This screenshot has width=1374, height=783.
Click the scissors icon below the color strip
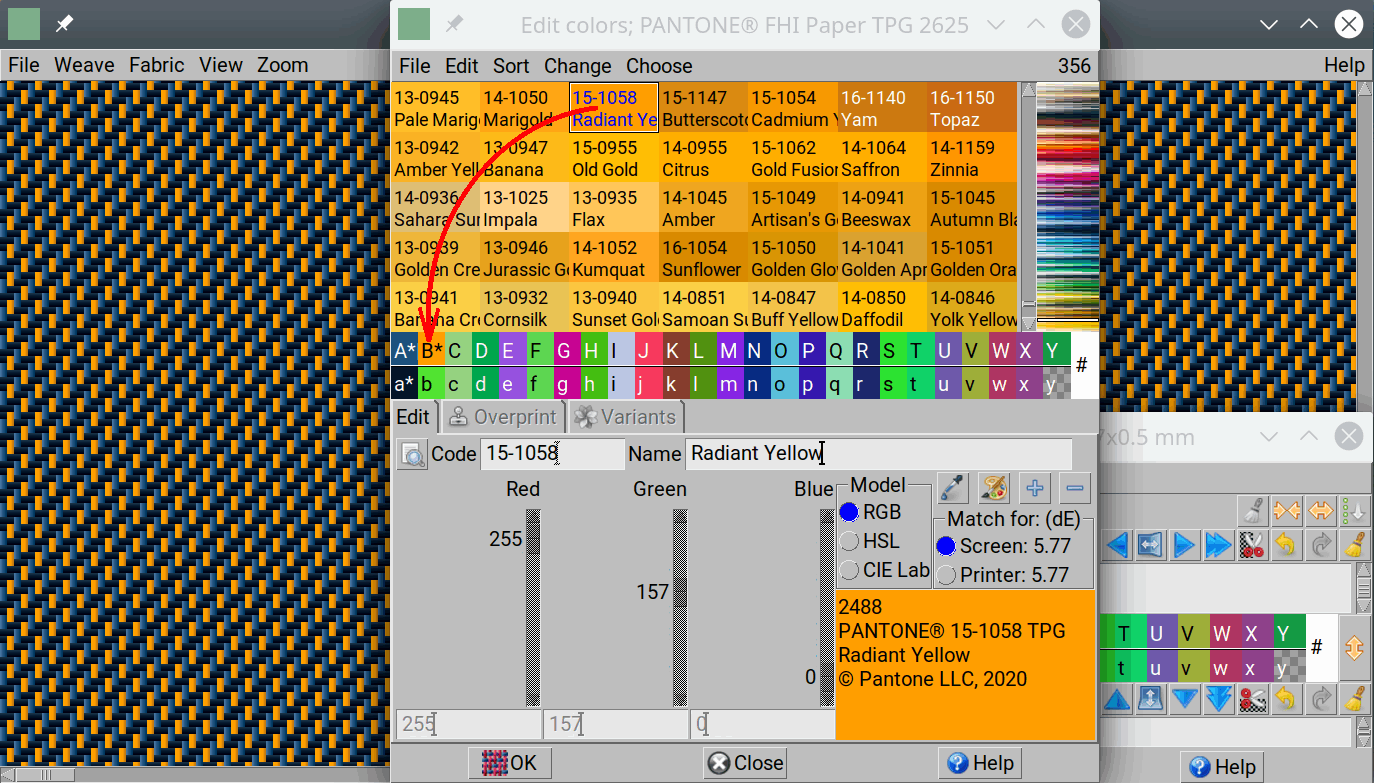[1252, 698]
